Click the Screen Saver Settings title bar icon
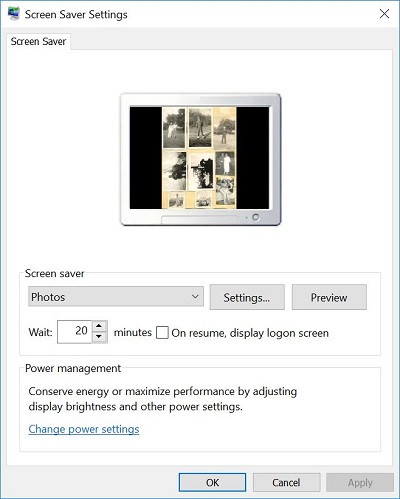The width and height of the screenshot is (400, 499). (14, 14)
